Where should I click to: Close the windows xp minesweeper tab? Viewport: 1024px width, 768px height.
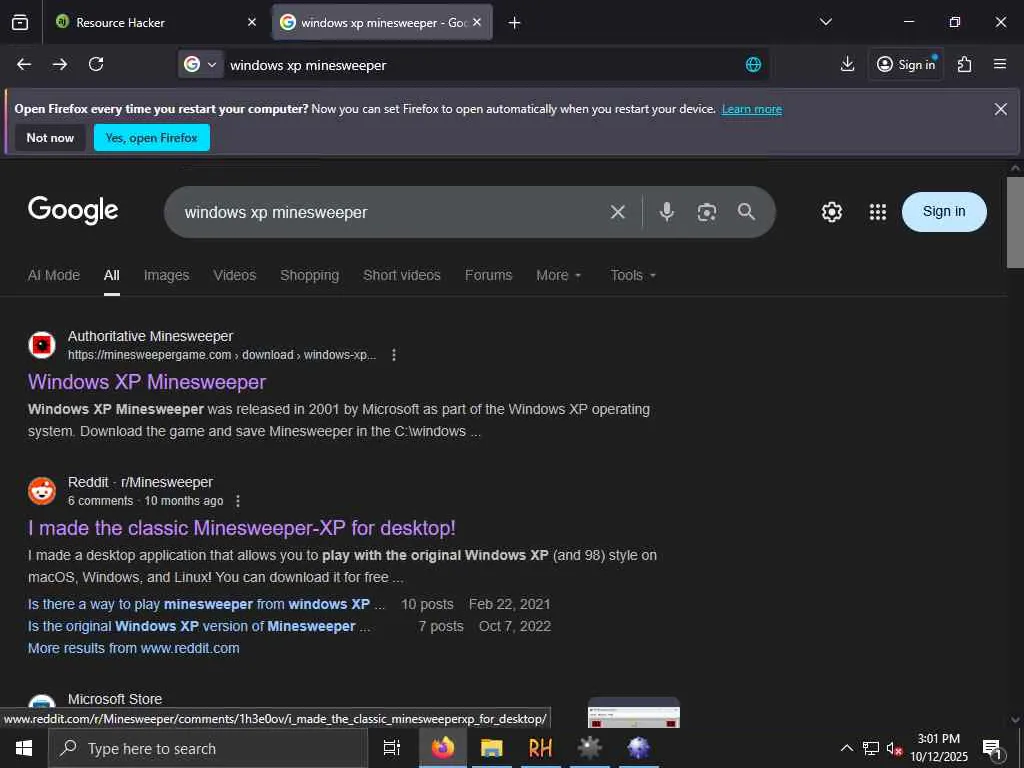pyautogui.click(x=477, y=22)
